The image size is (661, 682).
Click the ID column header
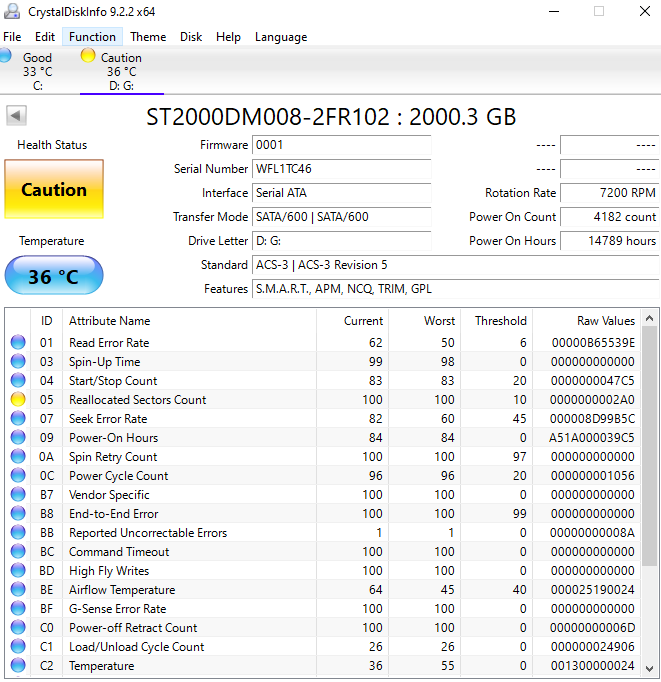47,321
